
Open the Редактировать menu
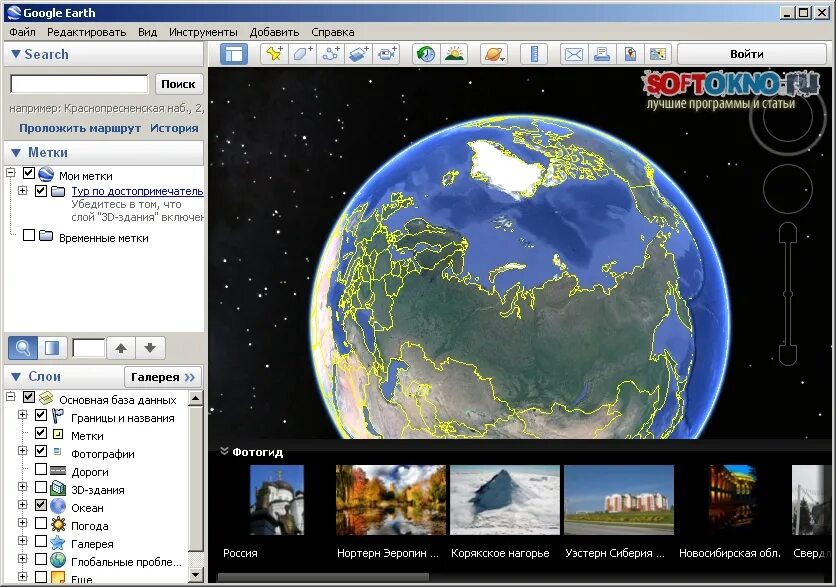coord(86,32)
